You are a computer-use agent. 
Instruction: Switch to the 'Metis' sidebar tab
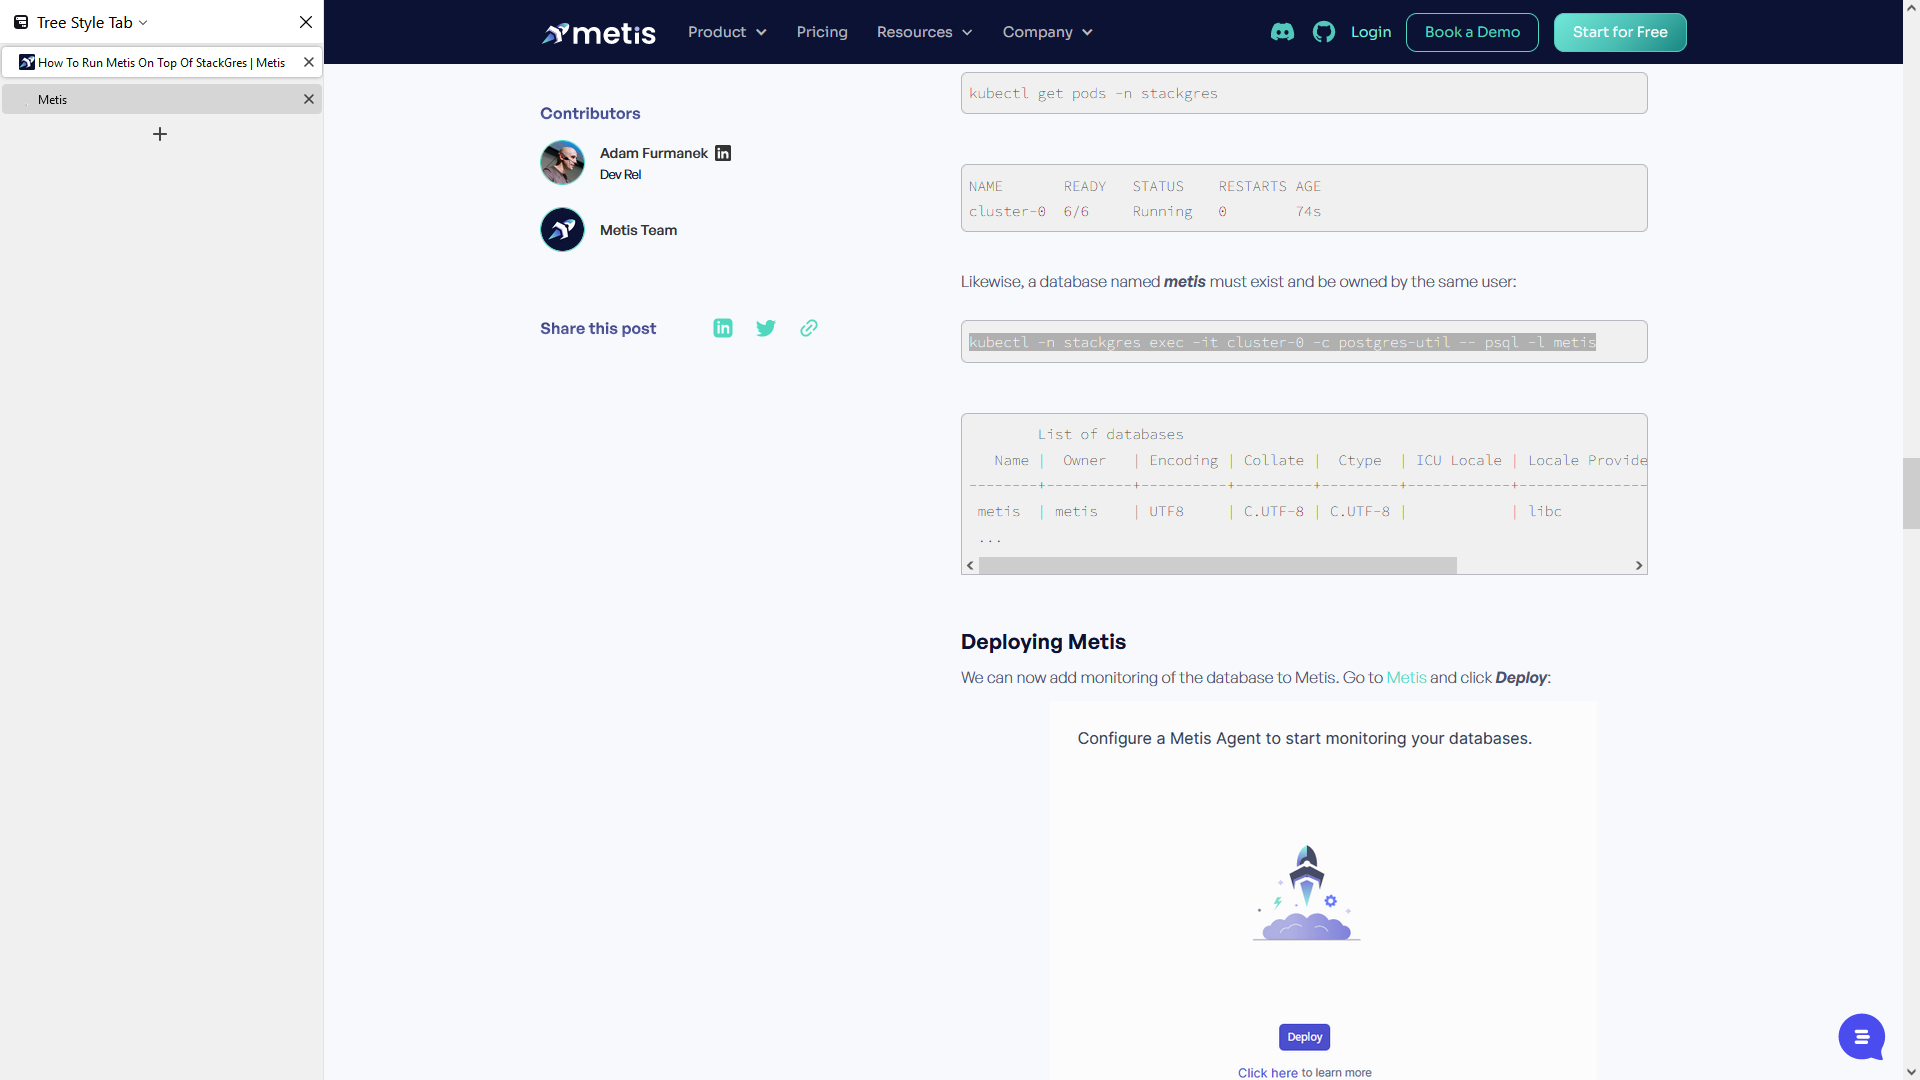(x=161, y=99)
